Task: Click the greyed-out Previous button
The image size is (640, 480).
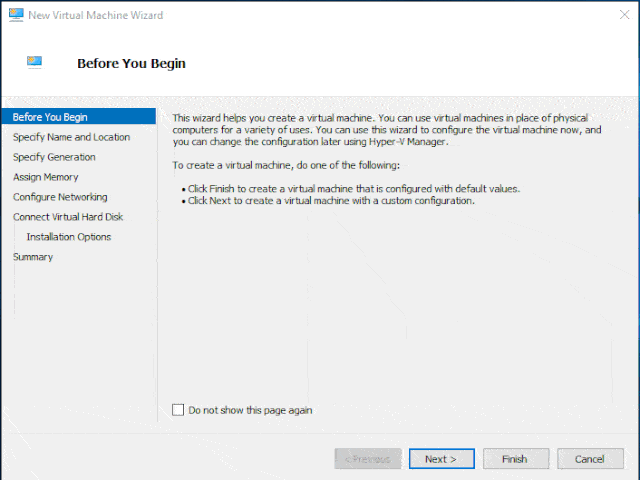Action: 367,459
